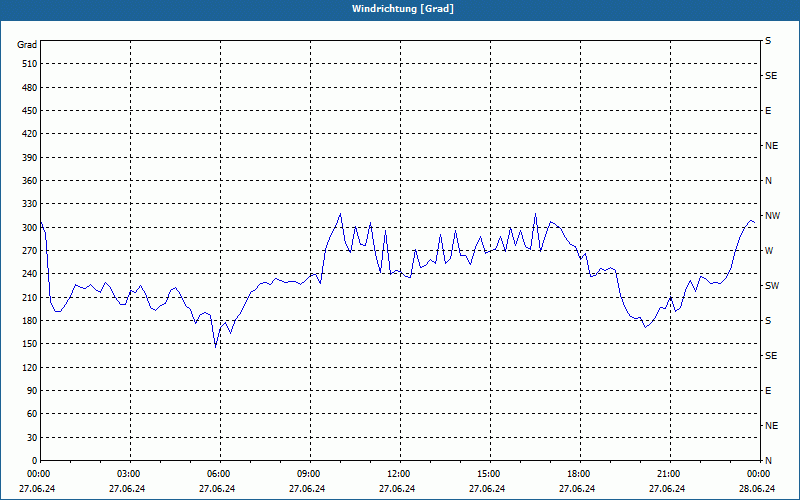This screenshot has width=800, height=500.
Task: Click the 00:00 label above 28.06.24
Action: [759, 473]
